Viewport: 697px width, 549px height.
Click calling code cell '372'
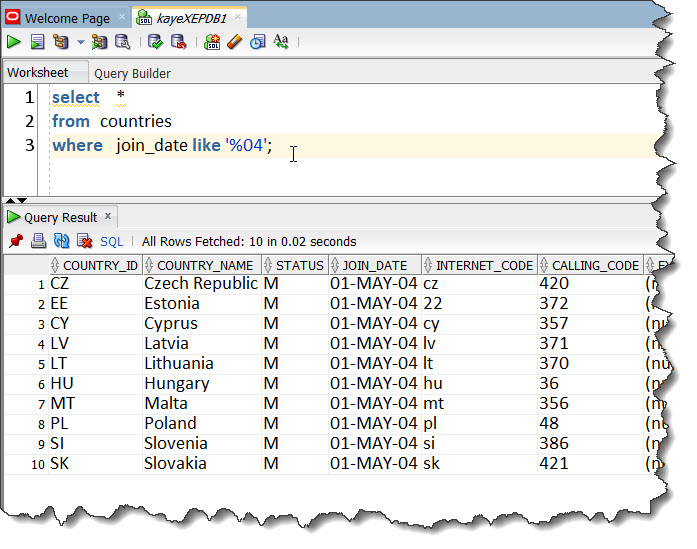(x=590, y=304)
